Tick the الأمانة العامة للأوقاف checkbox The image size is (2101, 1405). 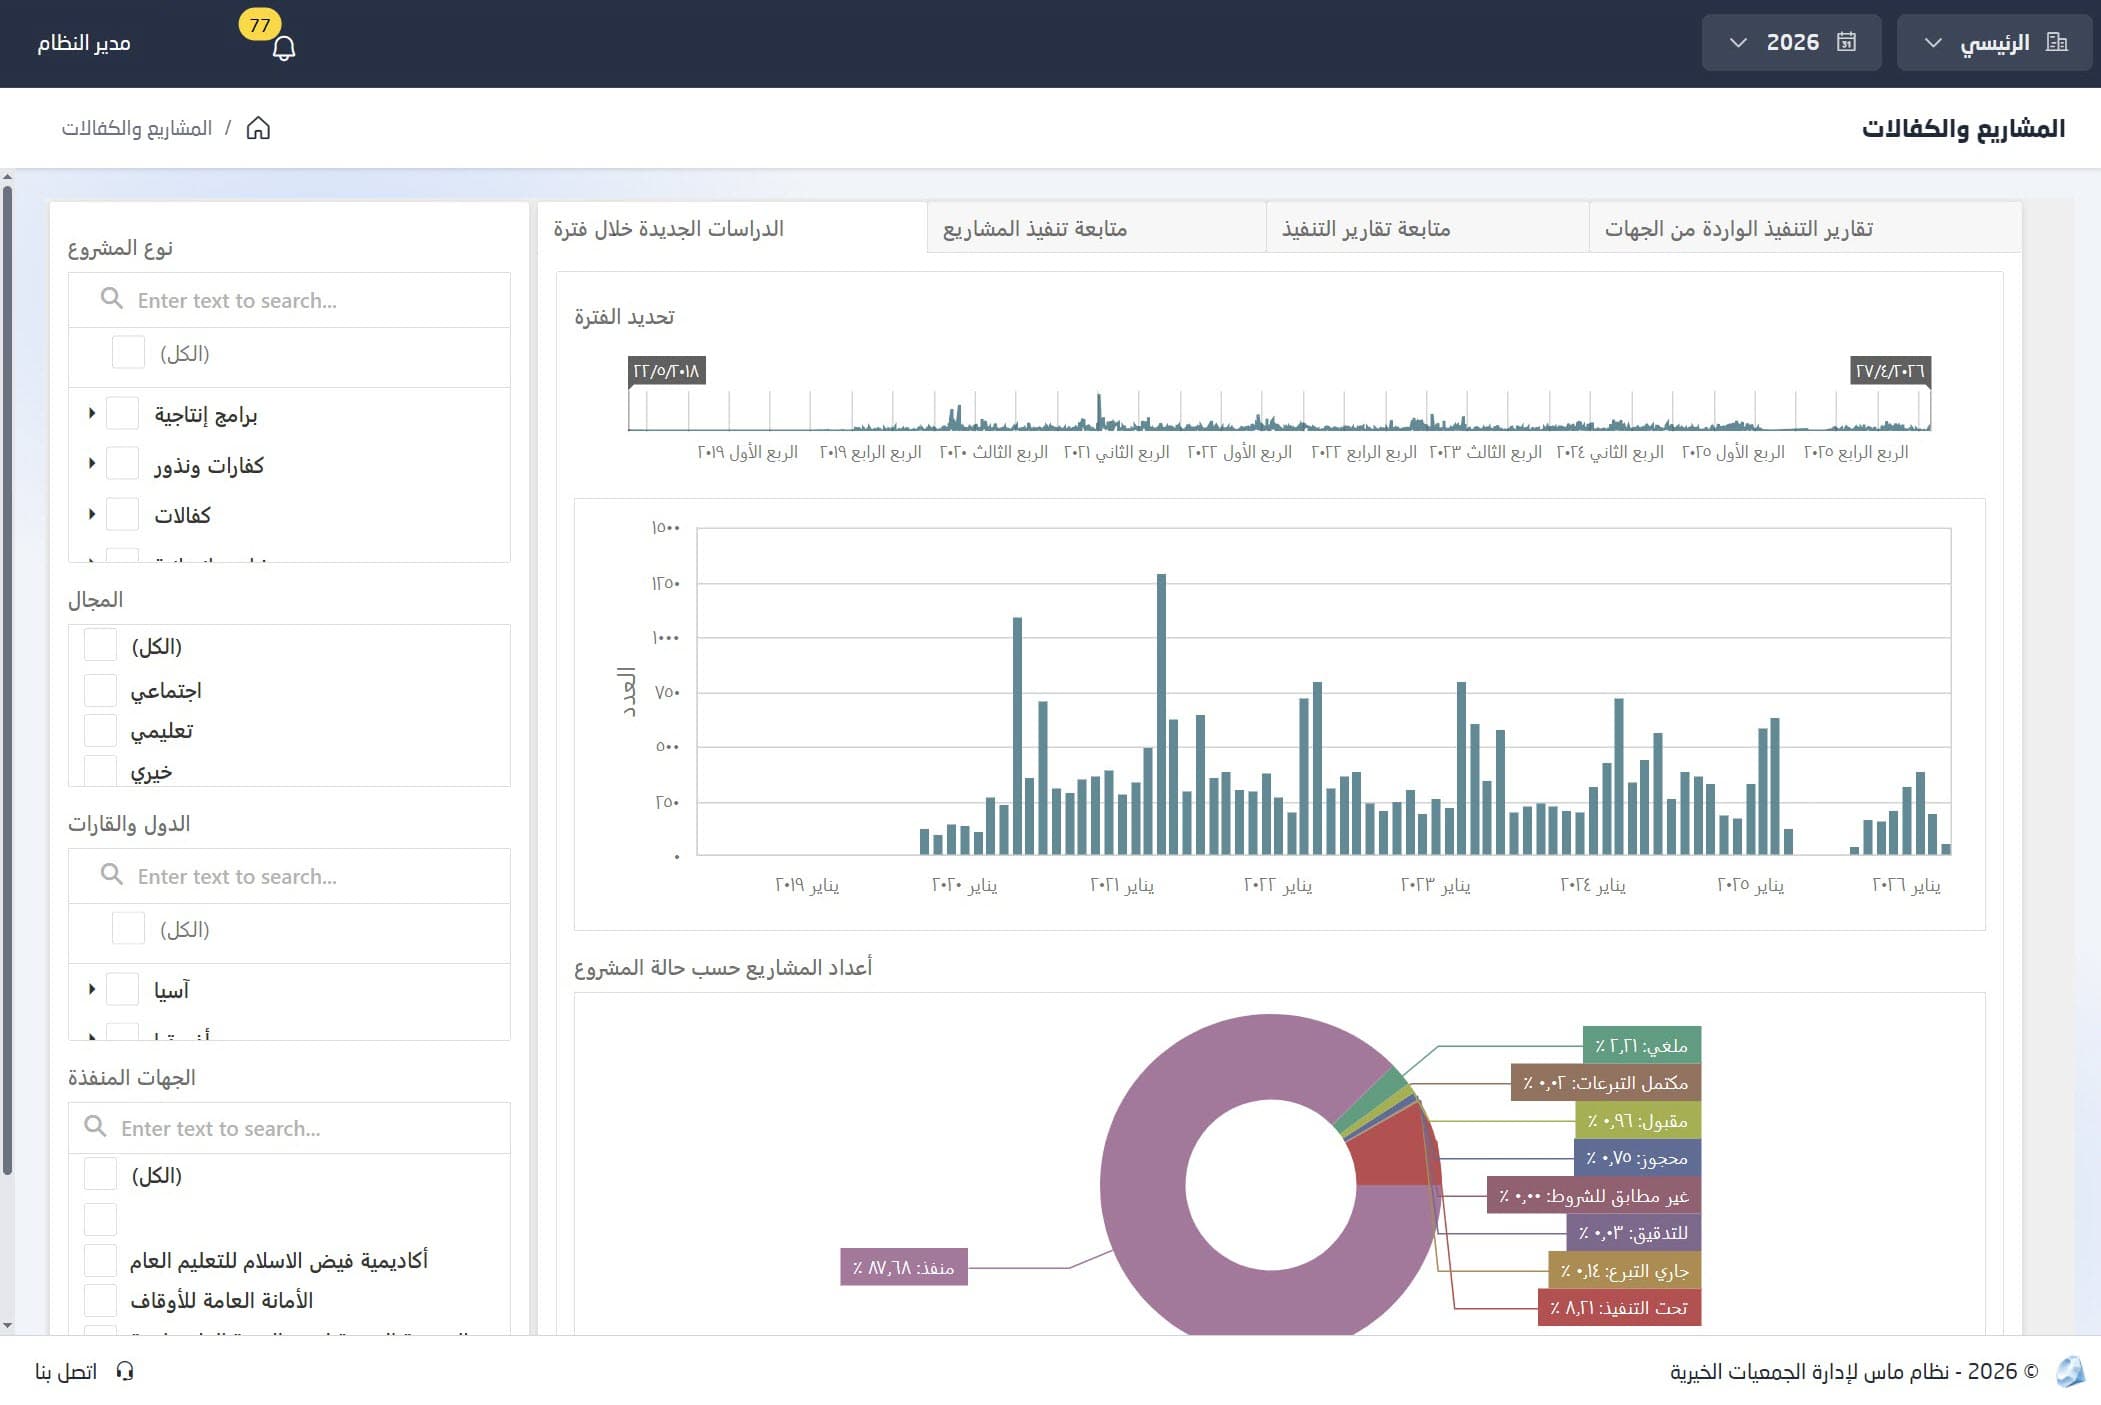click(x=100, y=1299)
